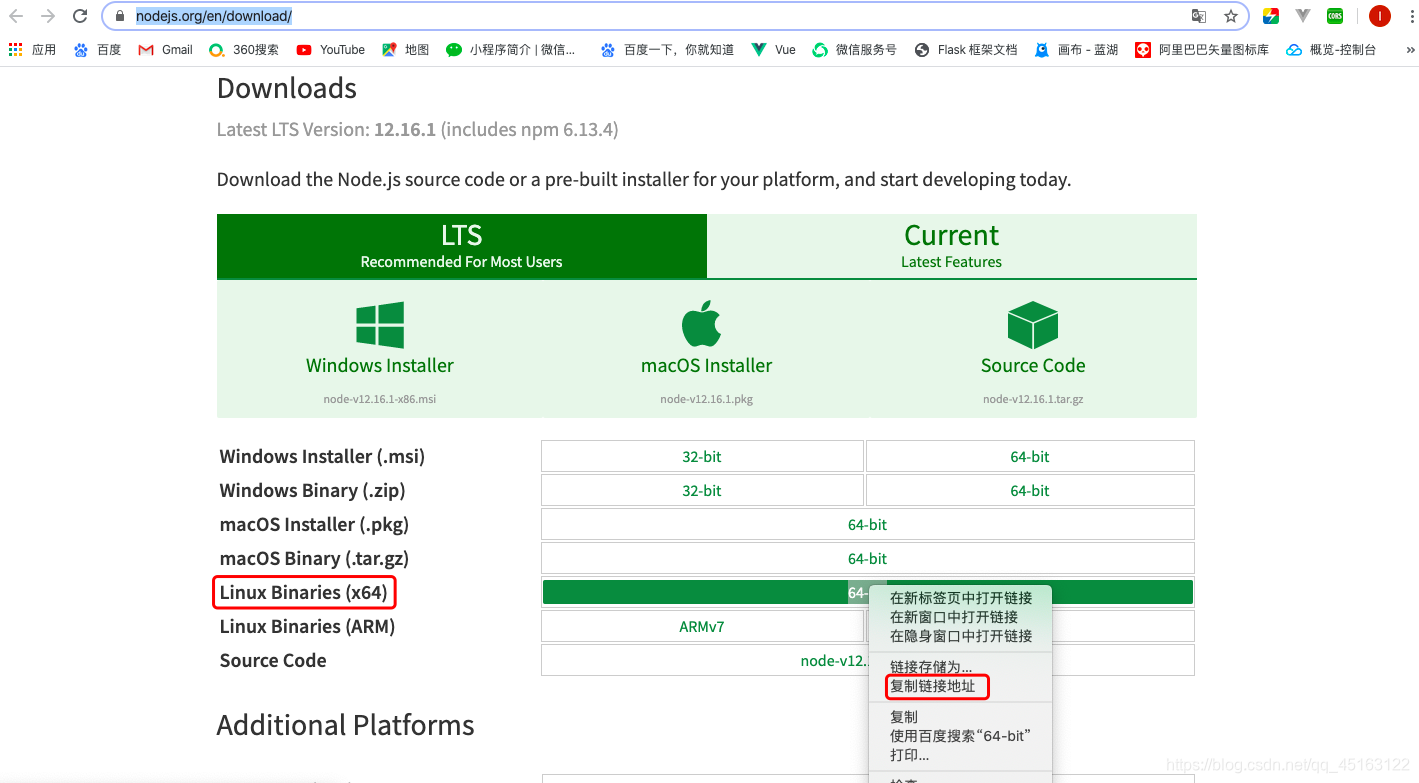Screen dimensions: 1419x783
Task: Open the 应用 apps bookmark
Action: 32,49
